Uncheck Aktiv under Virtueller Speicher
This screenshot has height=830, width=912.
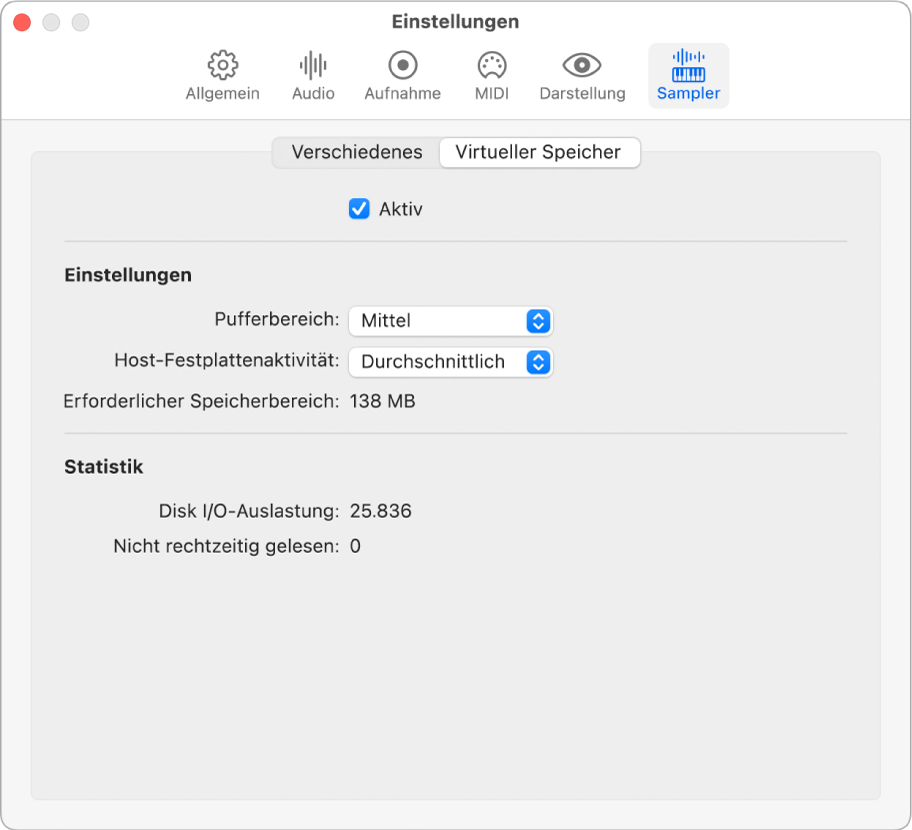click(x=359, y=209)
